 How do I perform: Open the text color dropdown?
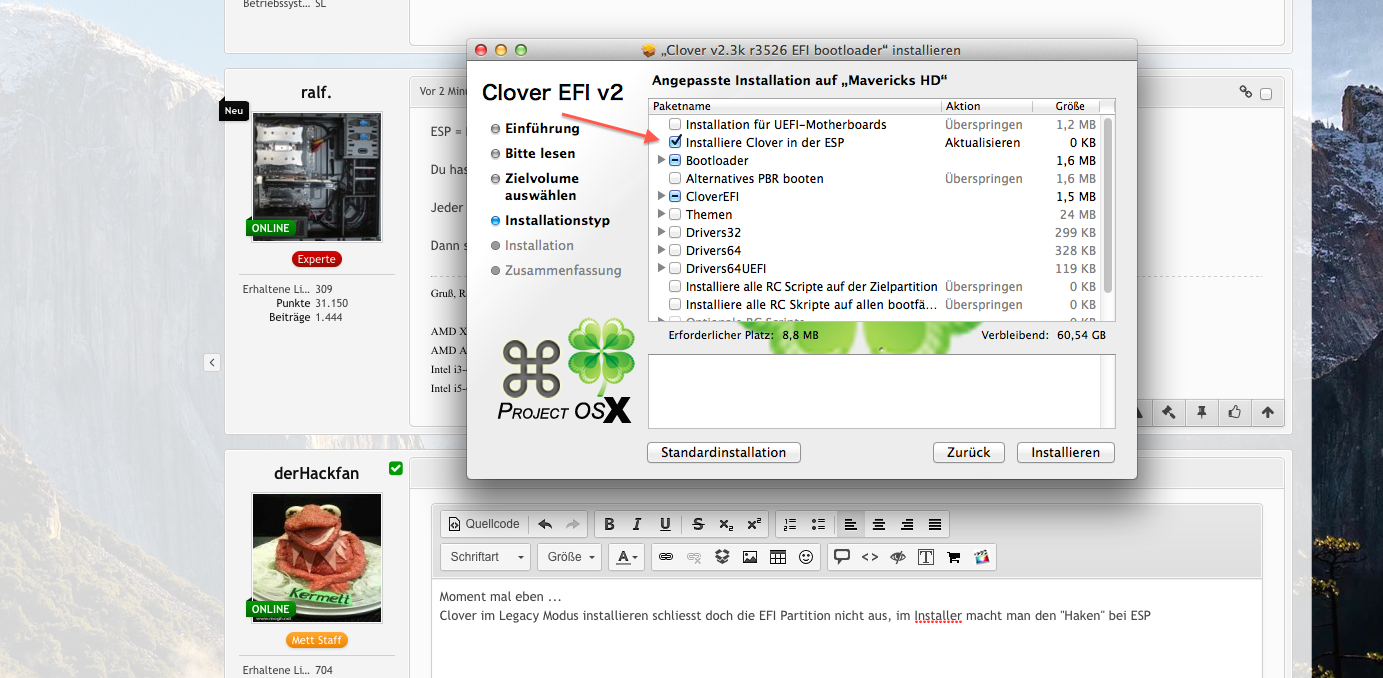[627, 557]
